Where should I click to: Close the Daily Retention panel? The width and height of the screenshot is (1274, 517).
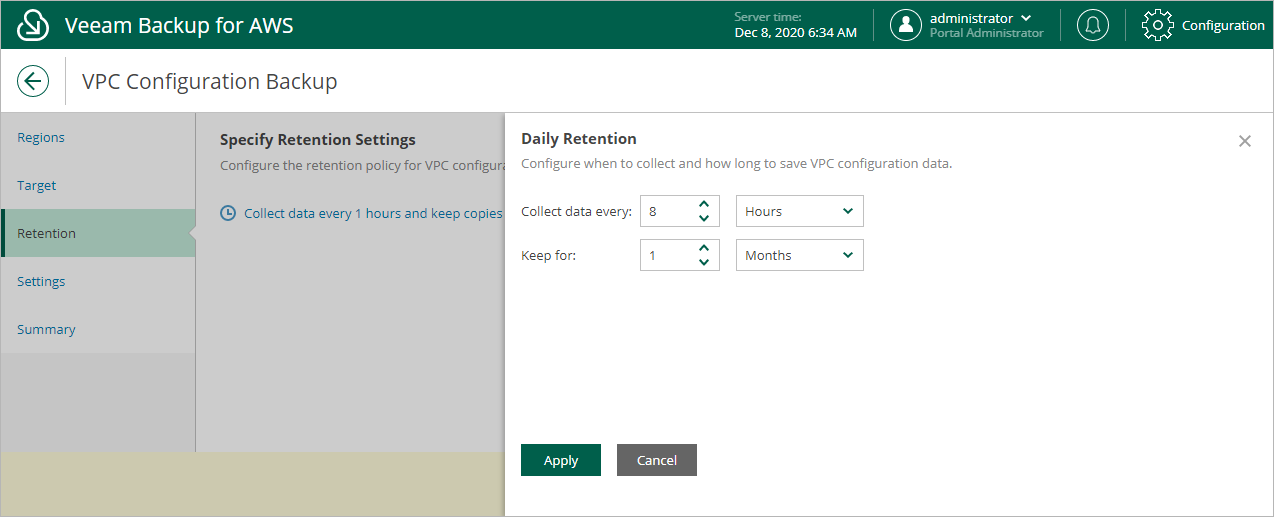[1245, 141]
